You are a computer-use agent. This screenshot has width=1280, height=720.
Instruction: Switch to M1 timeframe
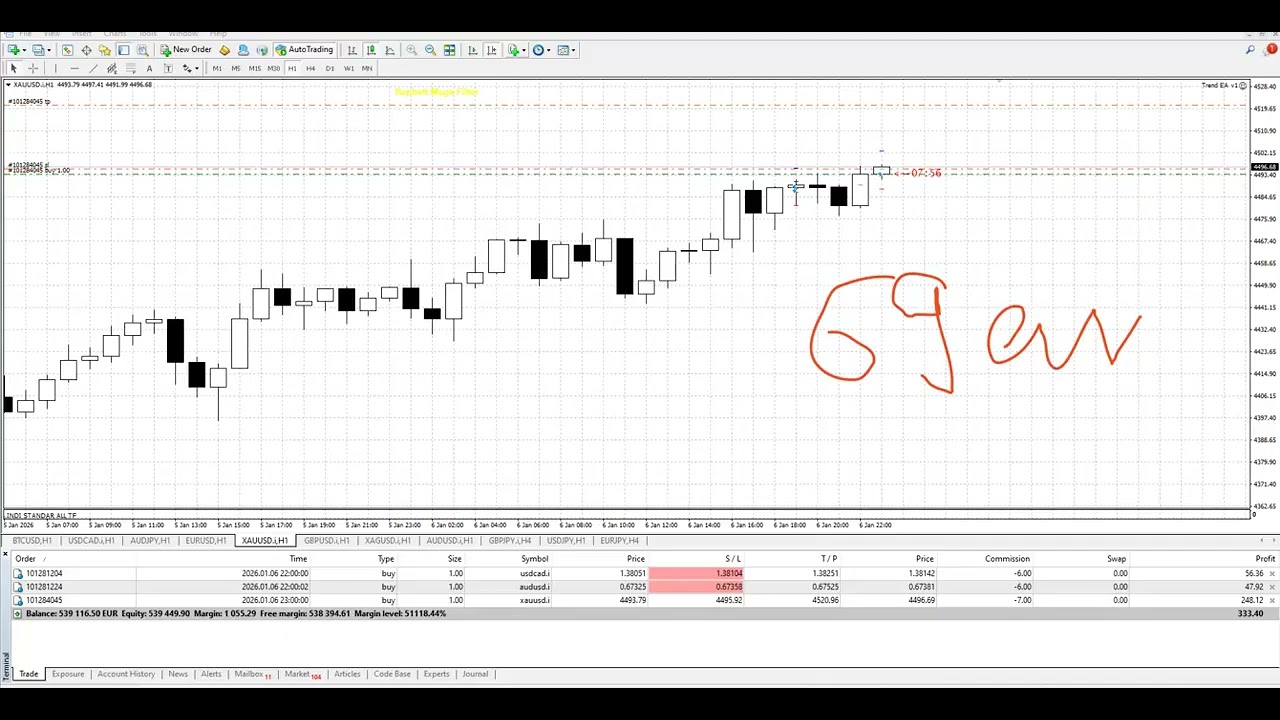click(x=217, y=68)
